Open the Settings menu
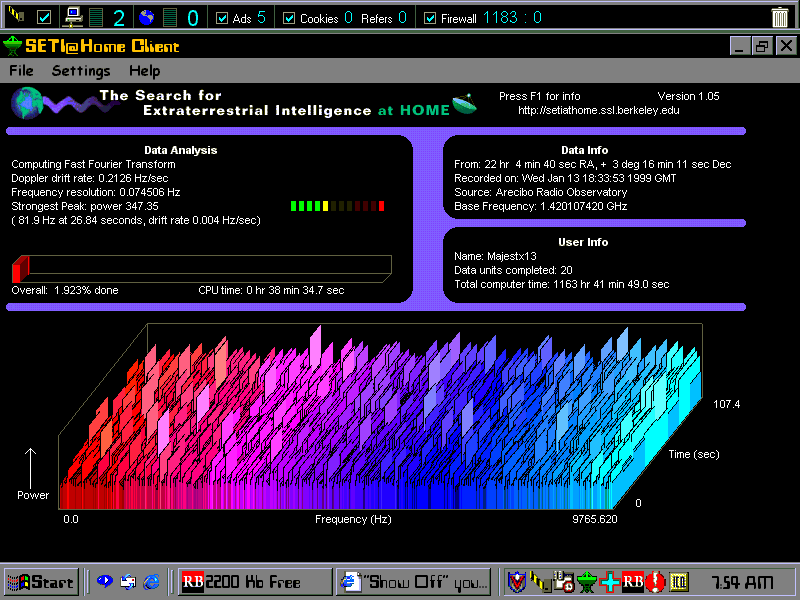 point(81,70)
